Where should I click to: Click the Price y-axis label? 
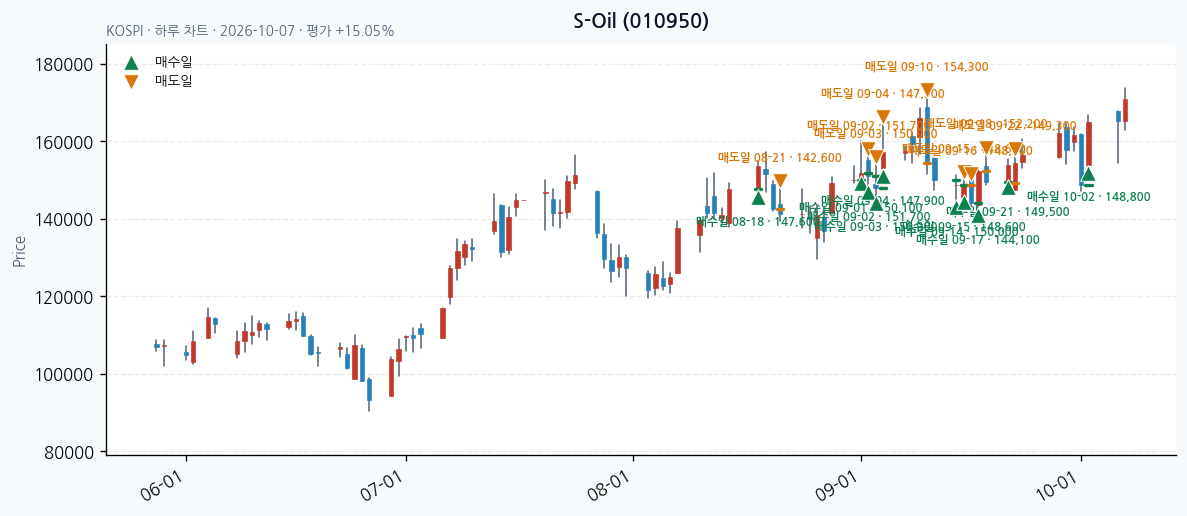tap(19, 251)
